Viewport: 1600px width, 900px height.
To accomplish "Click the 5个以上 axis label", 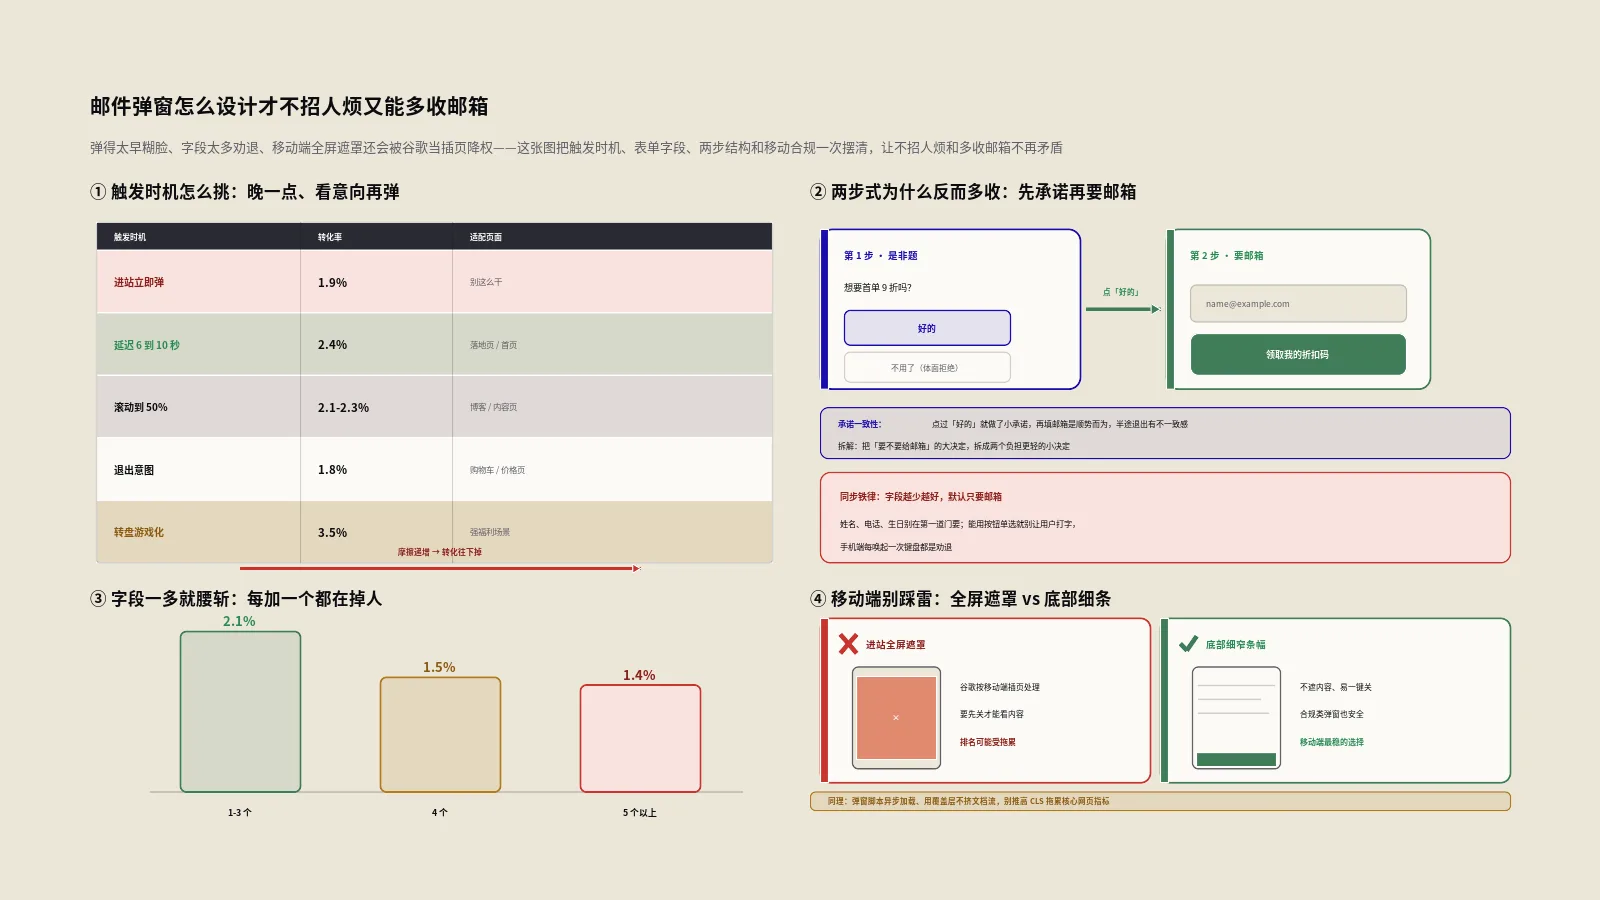I will point(640,813).
